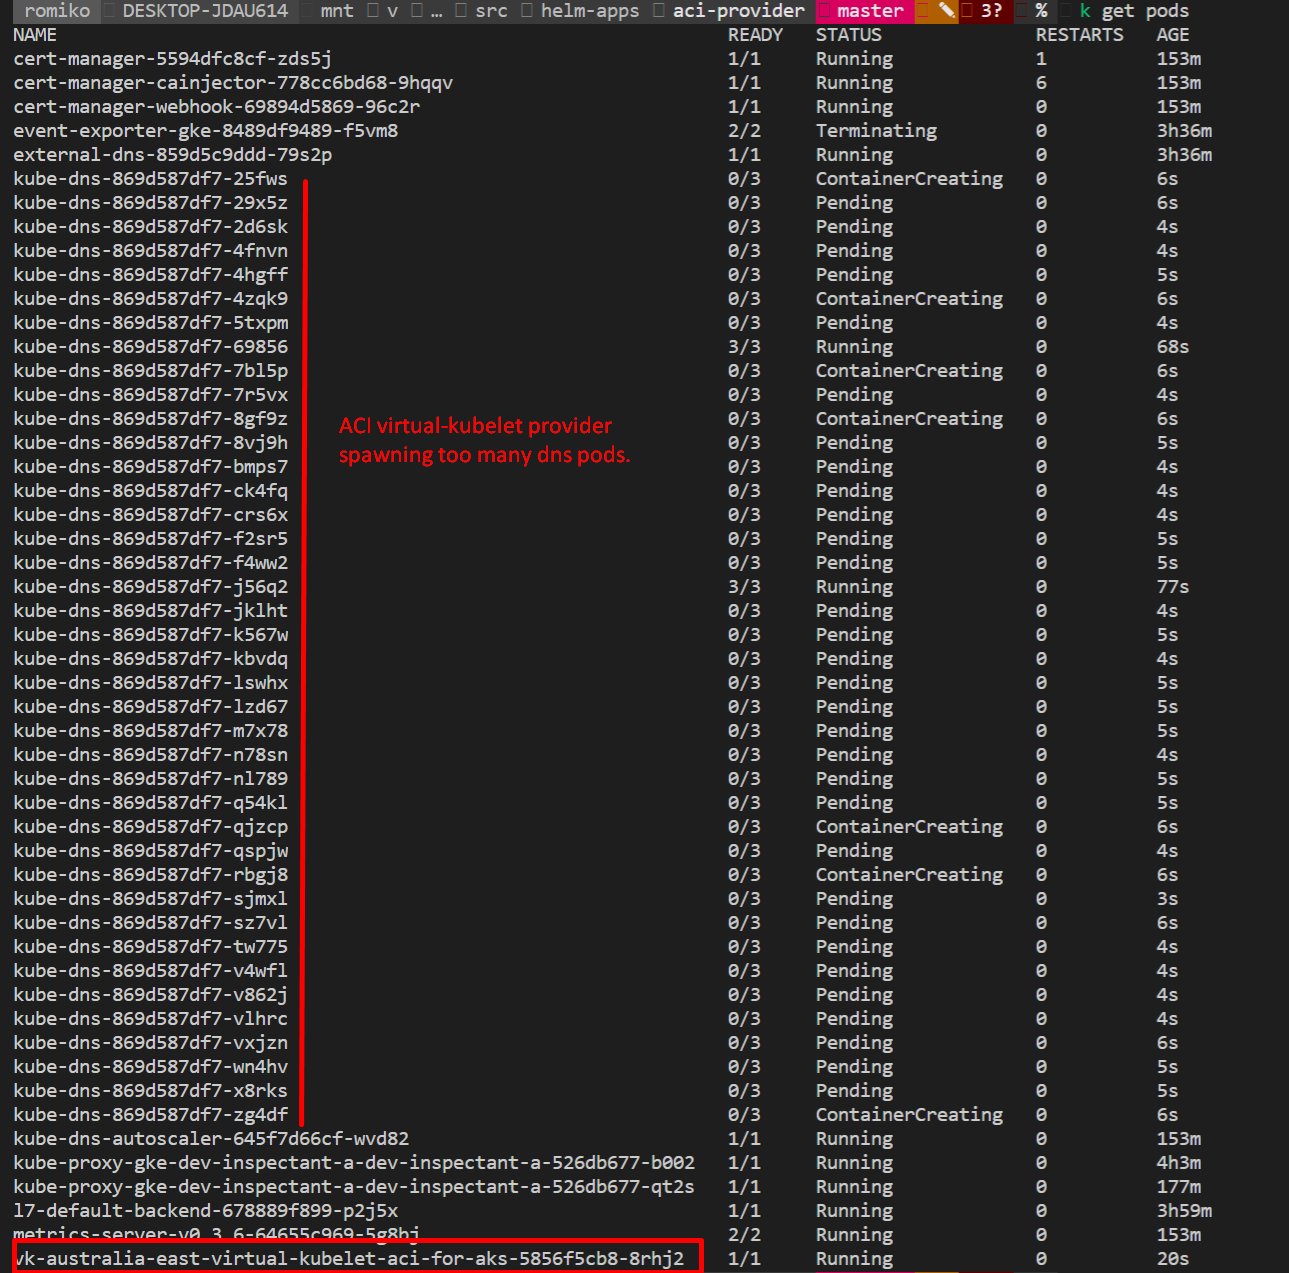Toggle the romiko user segment
Screen dimensions: 1289x1273
point(55,12)
